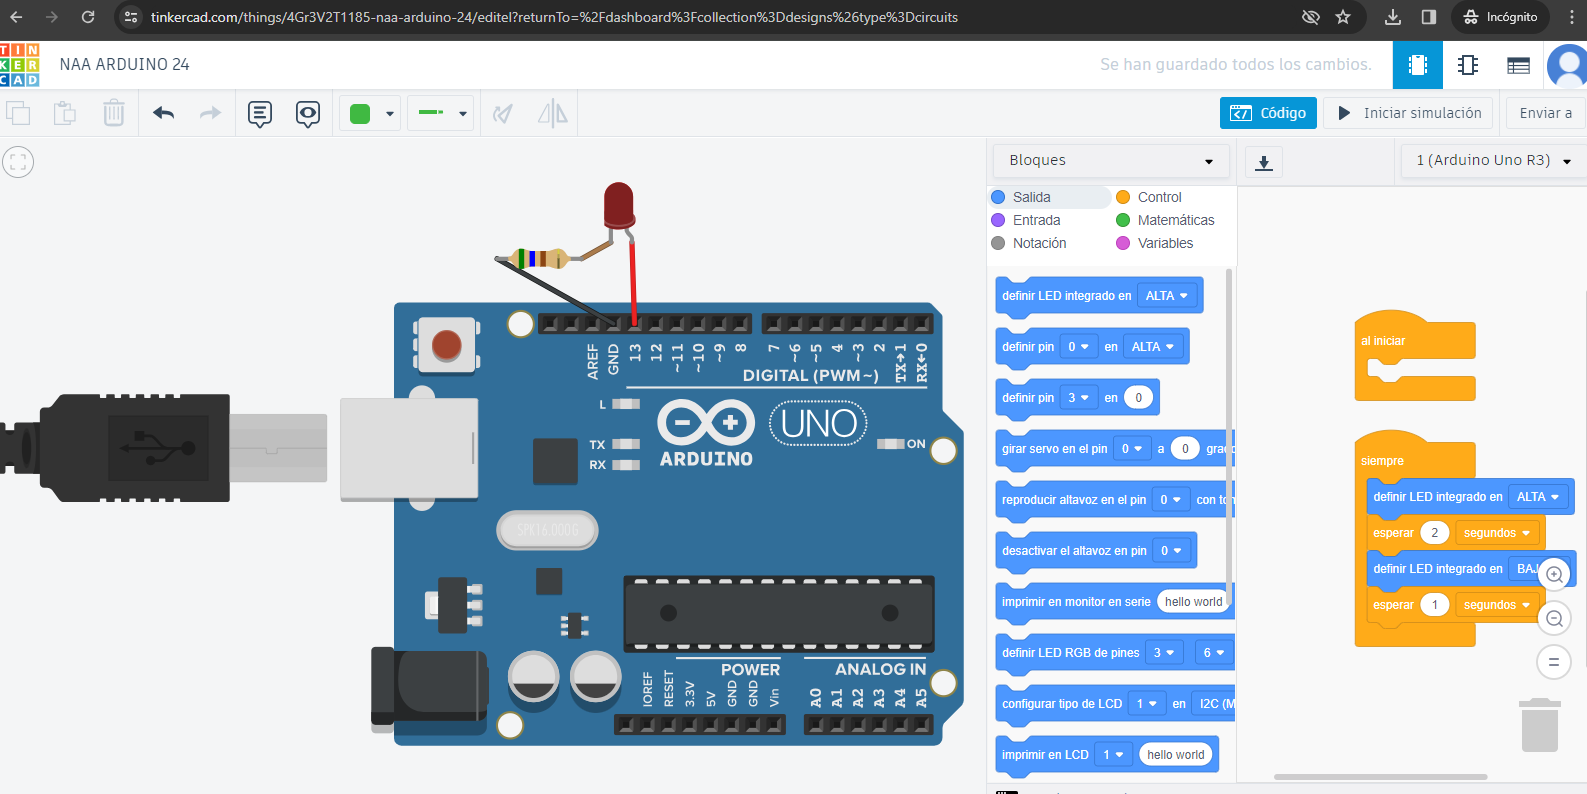
Task: Open the component list view icon
Action: tap(1518, 65)
